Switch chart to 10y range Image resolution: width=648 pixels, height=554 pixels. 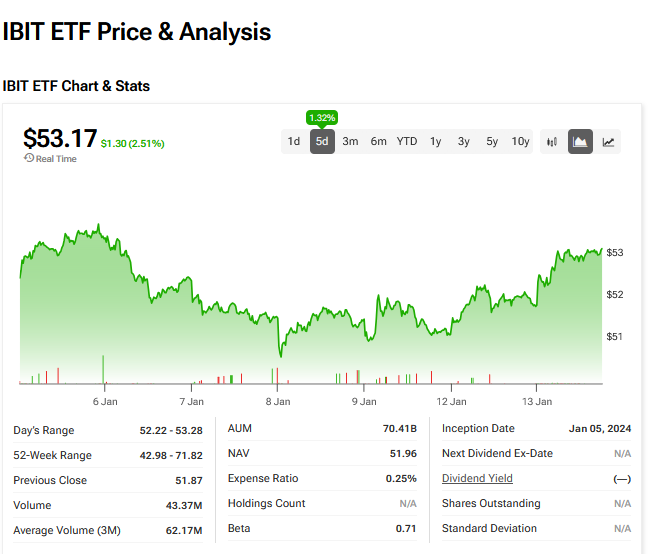(520, 142)
